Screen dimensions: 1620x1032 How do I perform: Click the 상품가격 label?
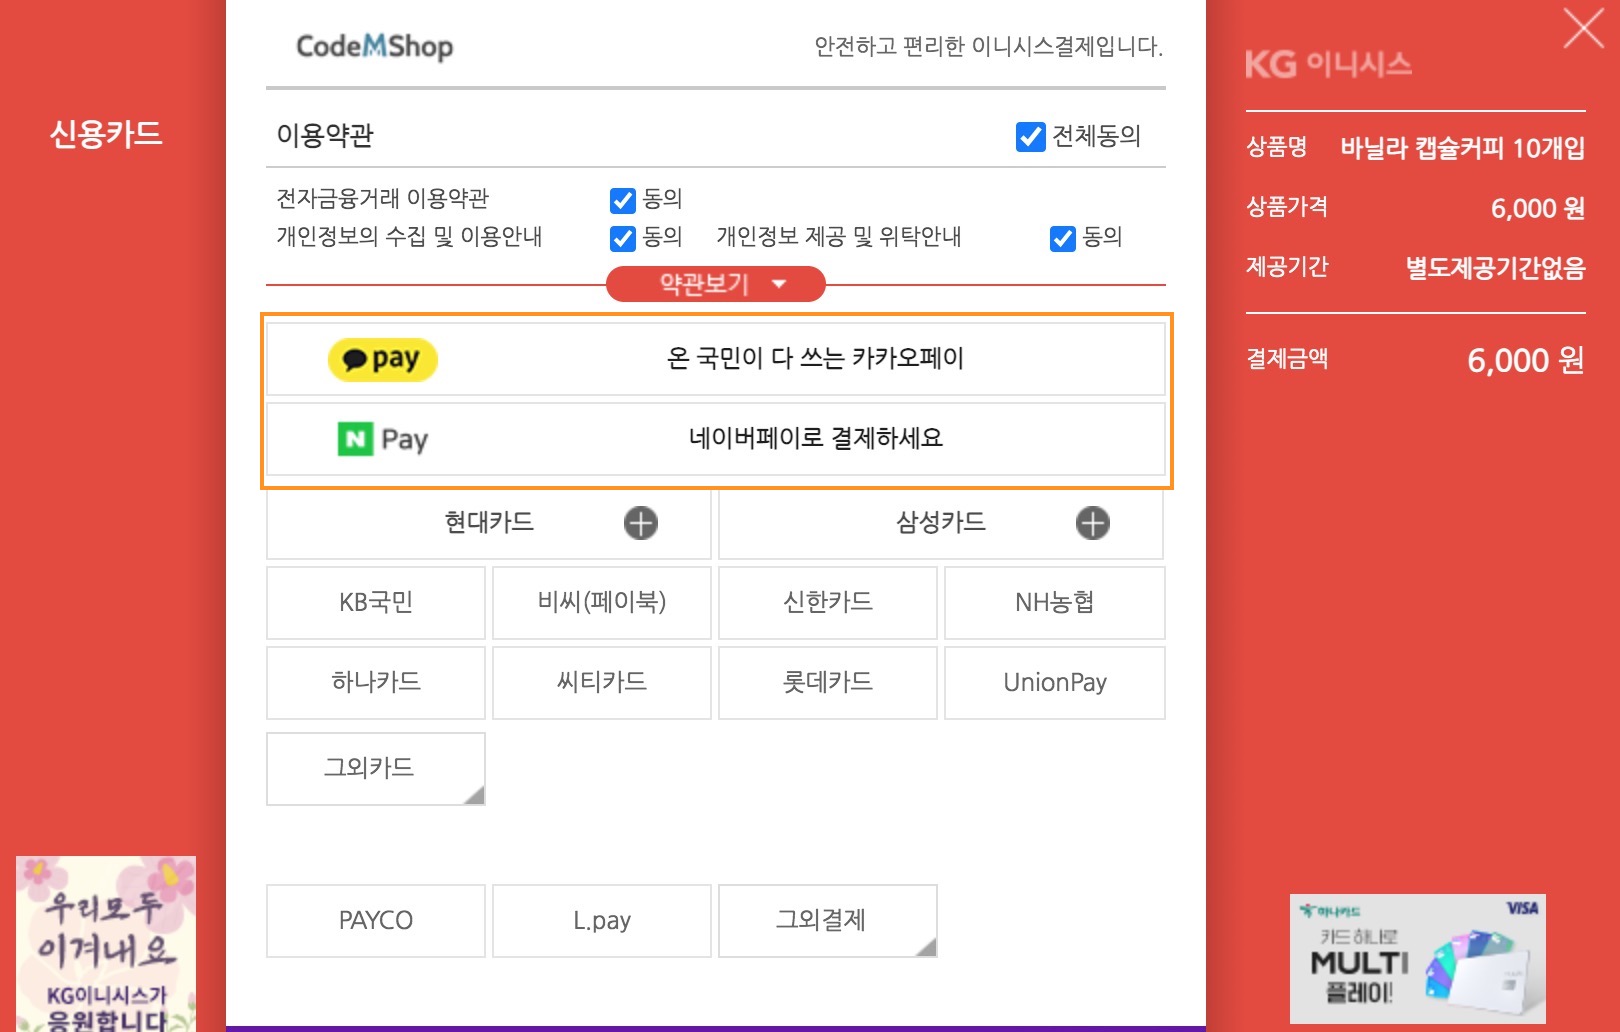point(1287,207)
